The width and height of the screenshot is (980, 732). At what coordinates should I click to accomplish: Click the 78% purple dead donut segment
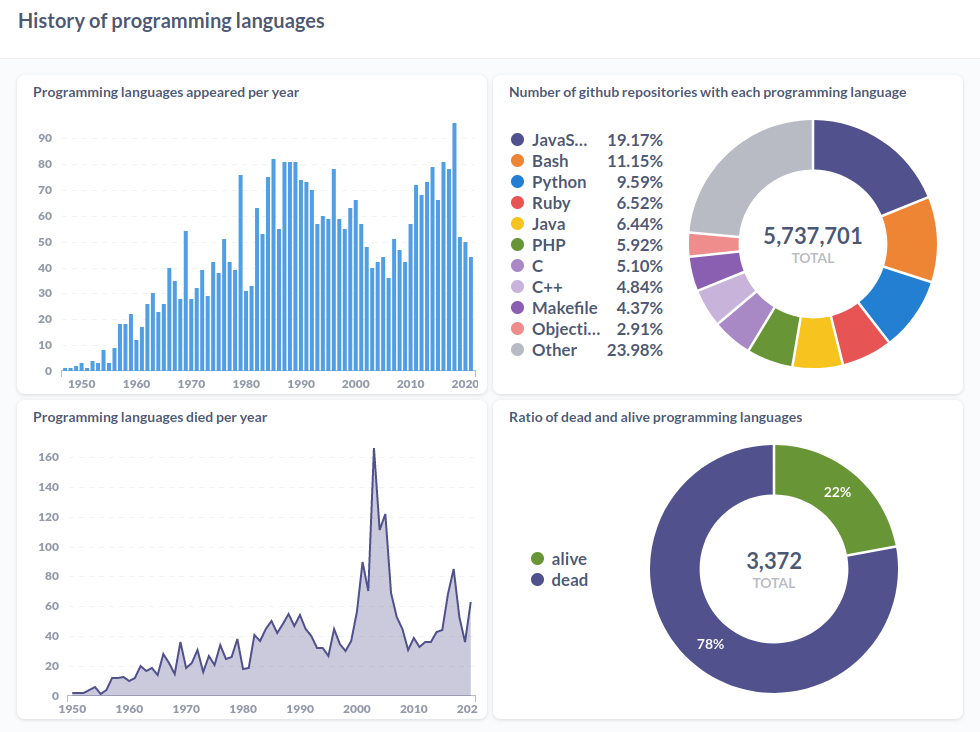(x=711, y=644)
